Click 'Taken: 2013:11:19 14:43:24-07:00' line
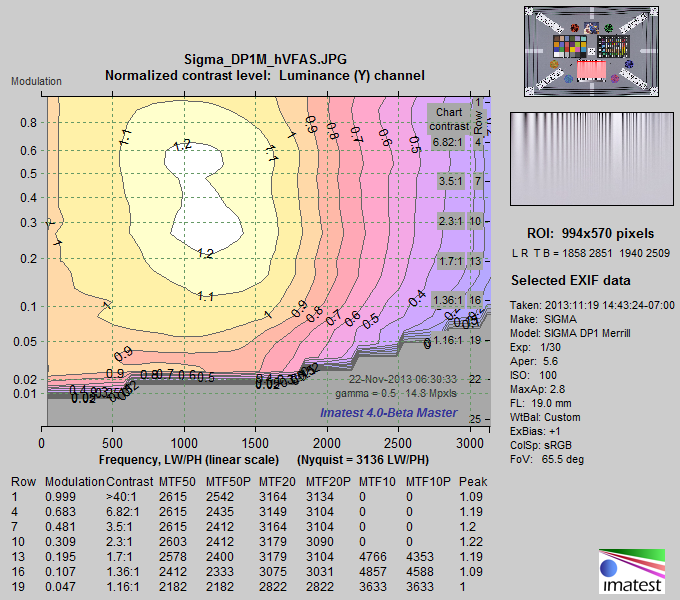Image resolution: width=680 pixels, height=600 pixels. [x=592, y=305]
